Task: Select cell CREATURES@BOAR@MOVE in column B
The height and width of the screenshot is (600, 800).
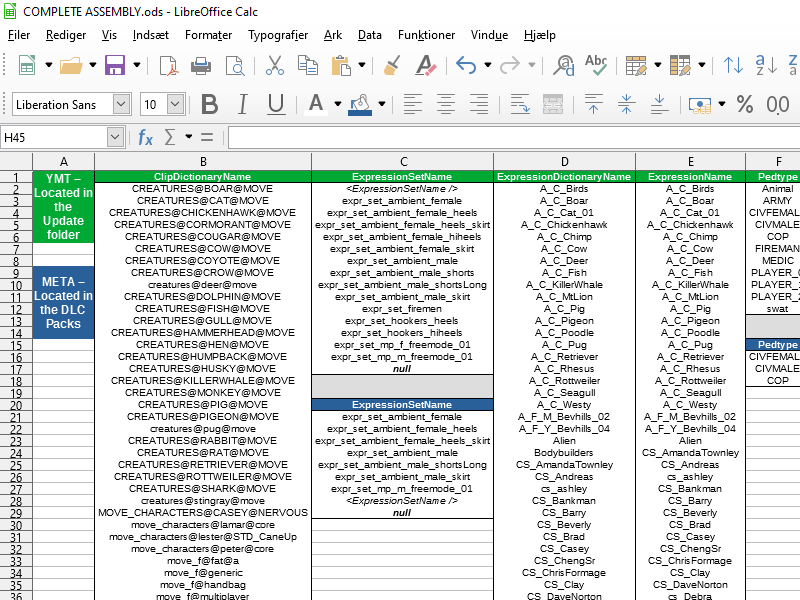Action: (203, 189)
